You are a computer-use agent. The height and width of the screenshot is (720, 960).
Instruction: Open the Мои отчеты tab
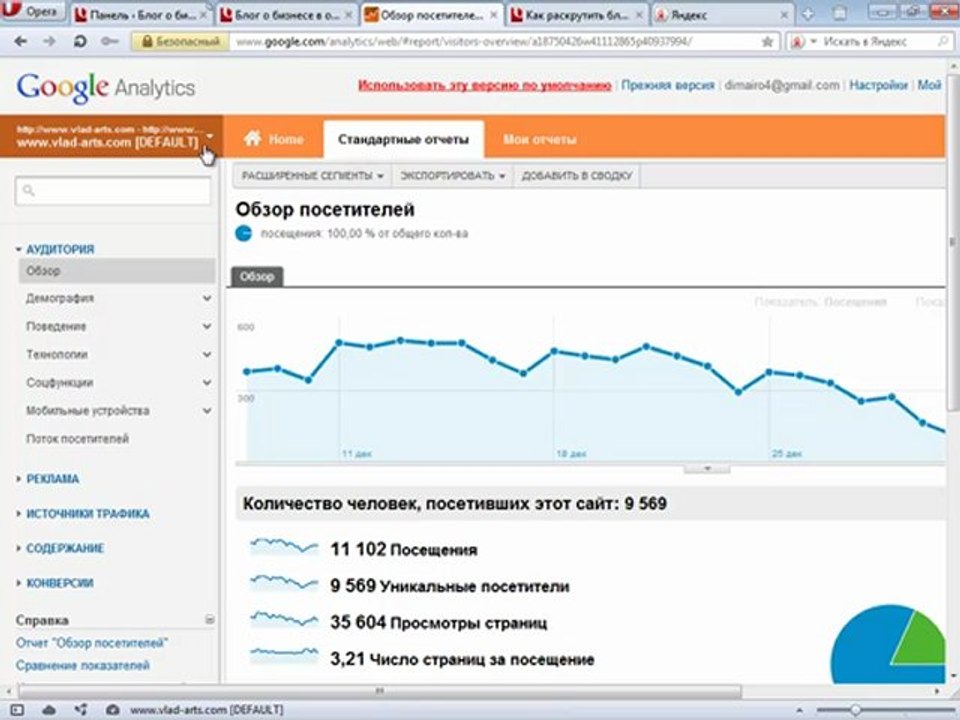tap(539, 139)
